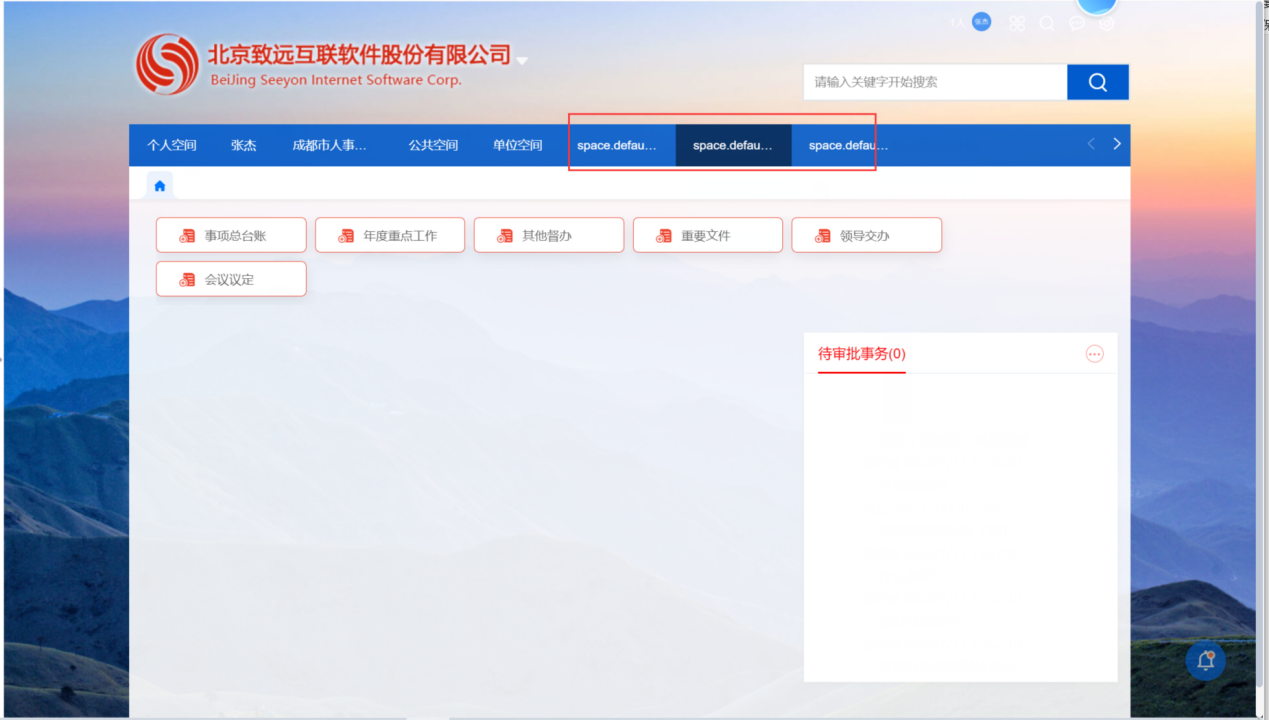Click the small header search icon

point(1047,23)
